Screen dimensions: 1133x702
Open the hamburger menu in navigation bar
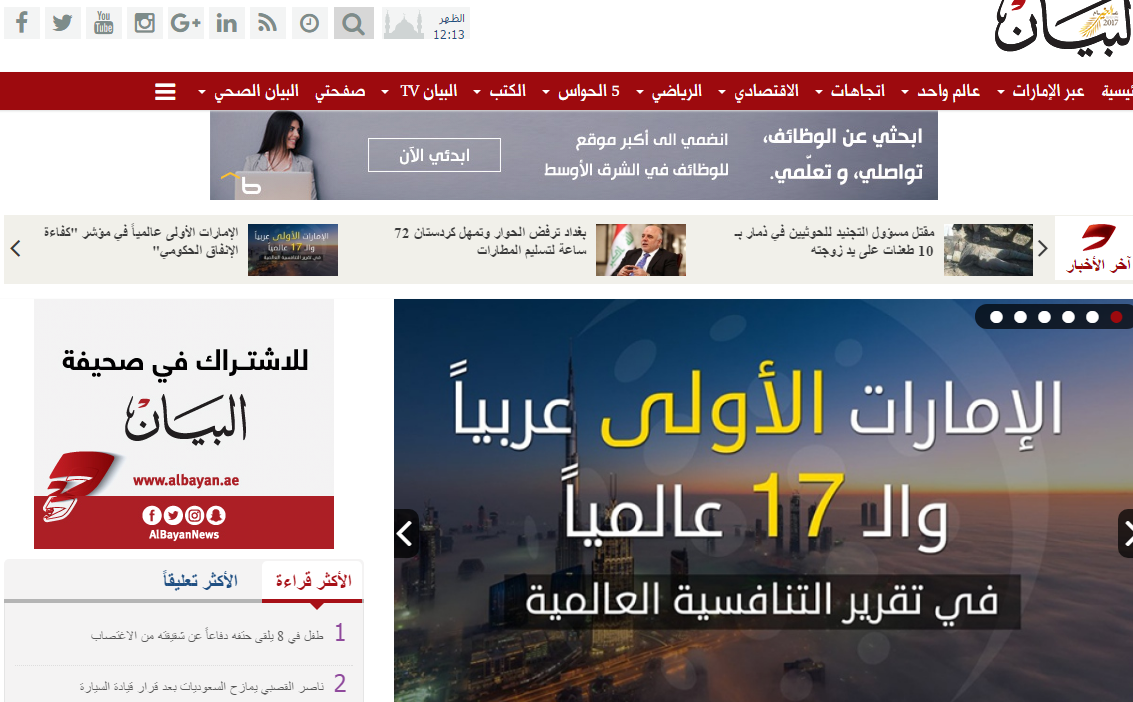(165, 92)
